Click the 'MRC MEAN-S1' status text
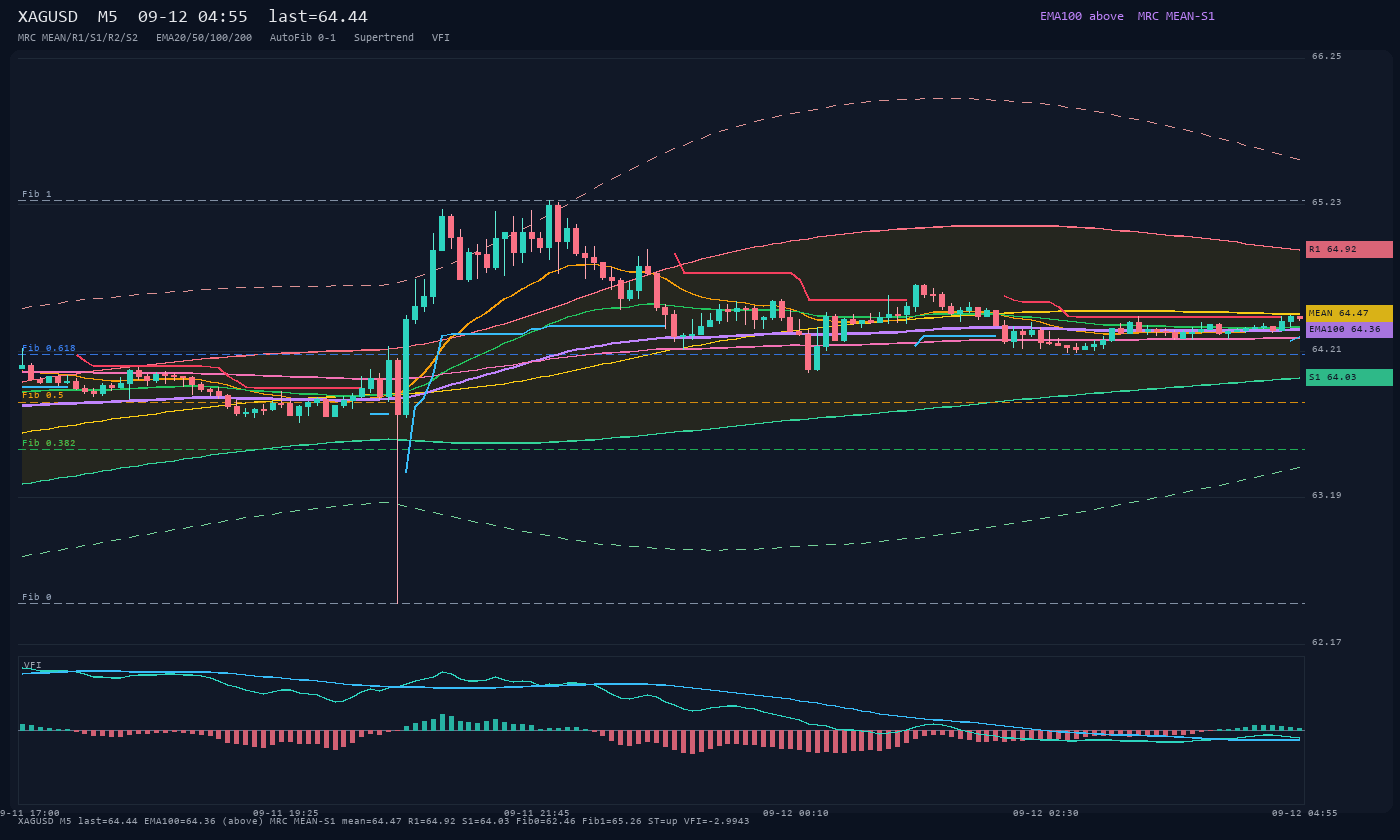 click(1176, 16)
